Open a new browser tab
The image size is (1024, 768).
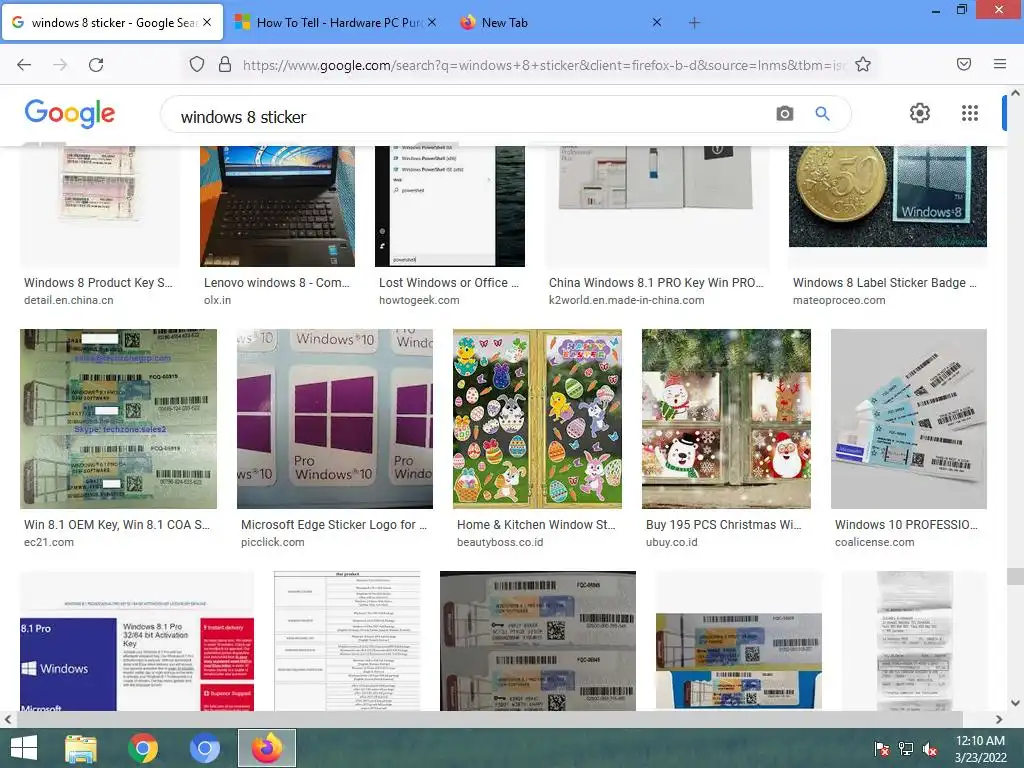[694, 23]
